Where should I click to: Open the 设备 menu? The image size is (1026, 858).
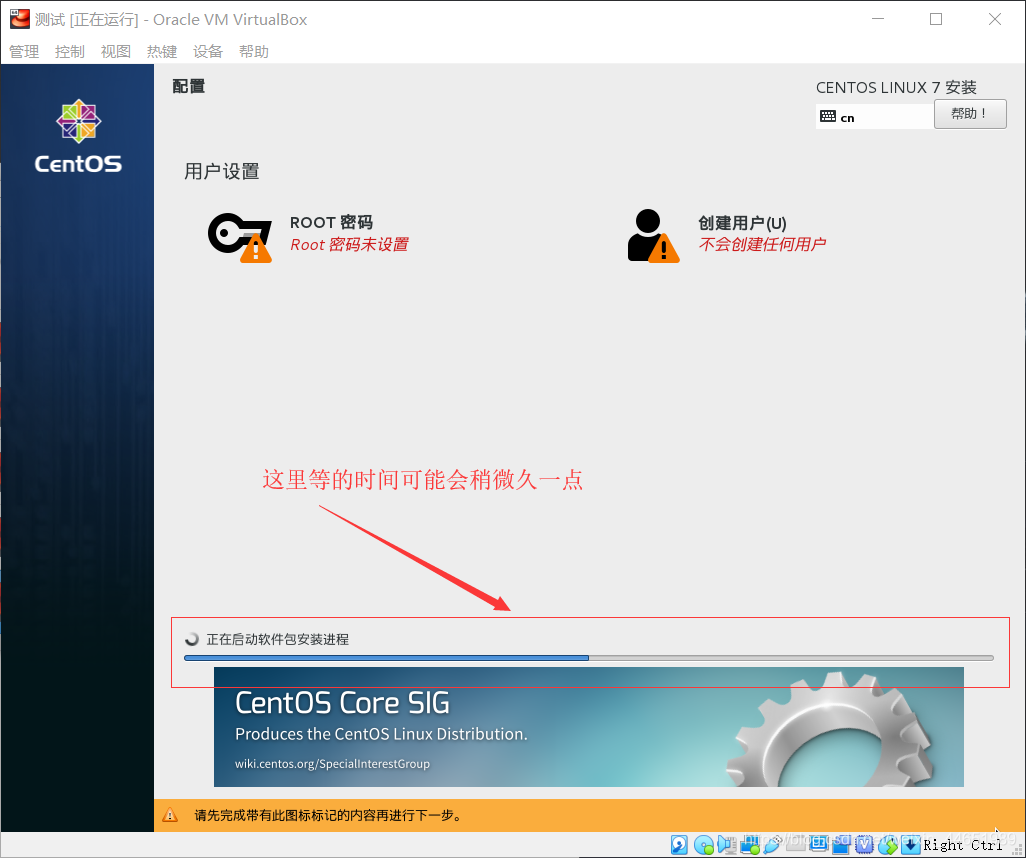pyautogui.click(x=208, y=51)
